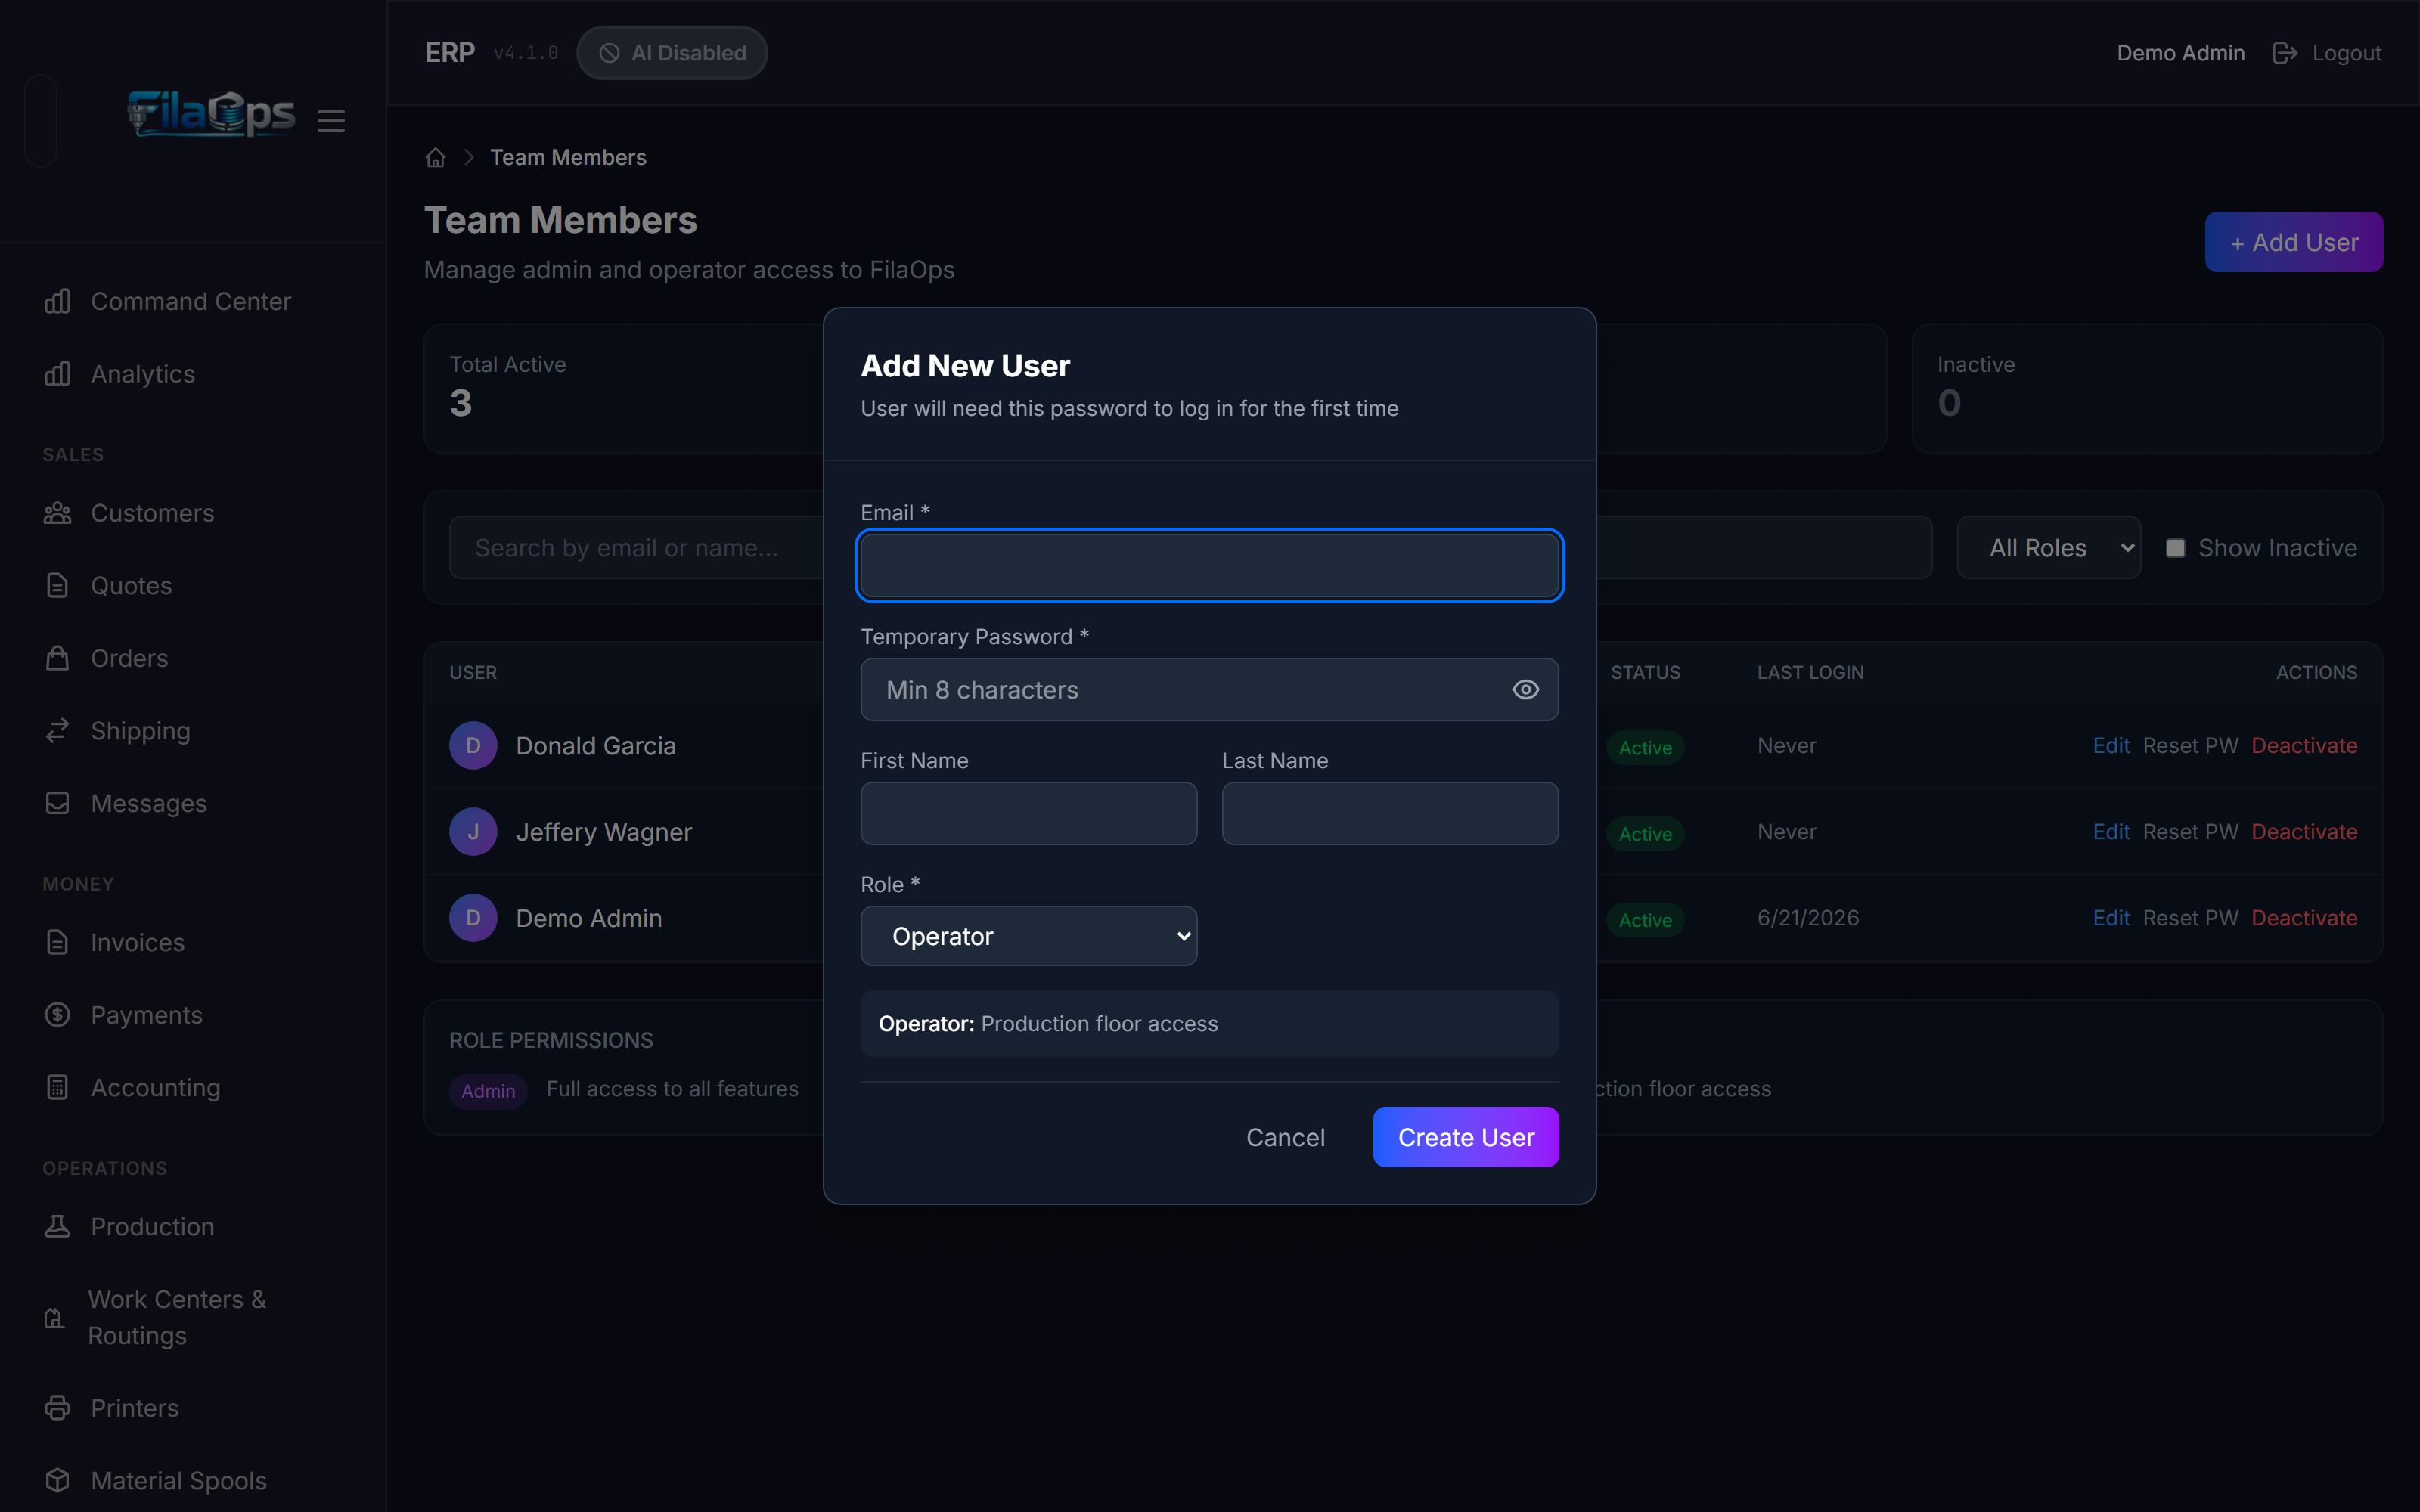Click Reset PW for Jeffery Wagner
The height and width of the screenshot is (1512, 2420).
pos(2190,832)
